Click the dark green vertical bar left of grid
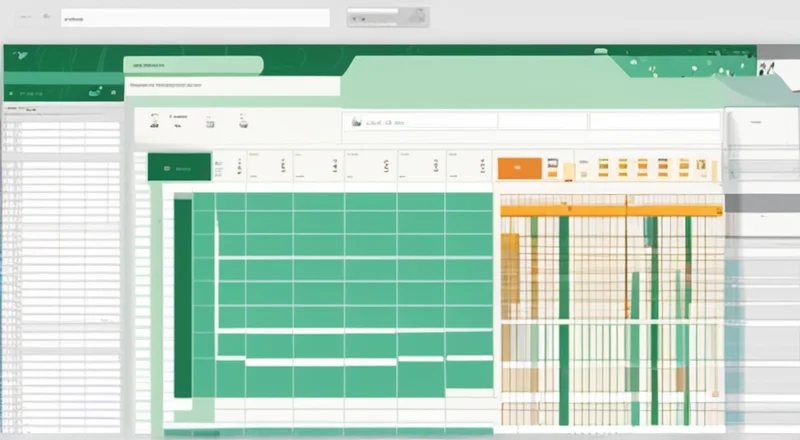This screenshot has height=440, width=800. coord(183,297)
